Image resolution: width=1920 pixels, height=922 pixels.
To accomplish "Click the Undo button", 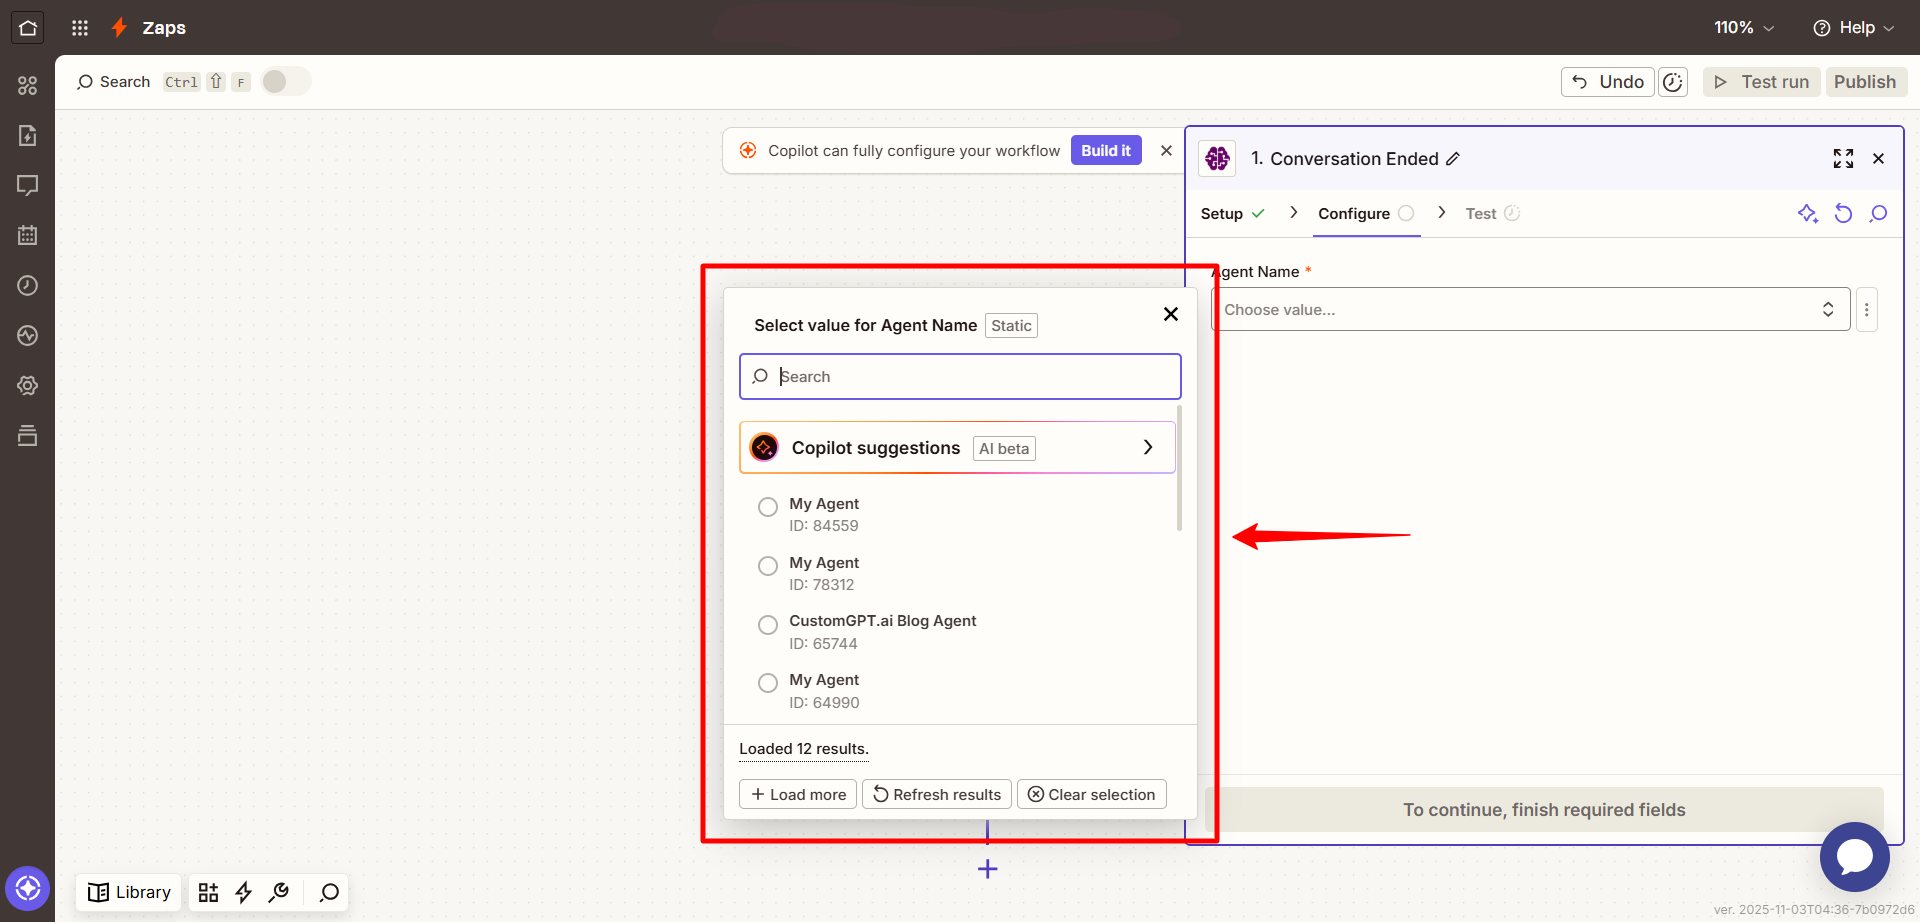I will pyautogui.click(x=1607, y=82).
